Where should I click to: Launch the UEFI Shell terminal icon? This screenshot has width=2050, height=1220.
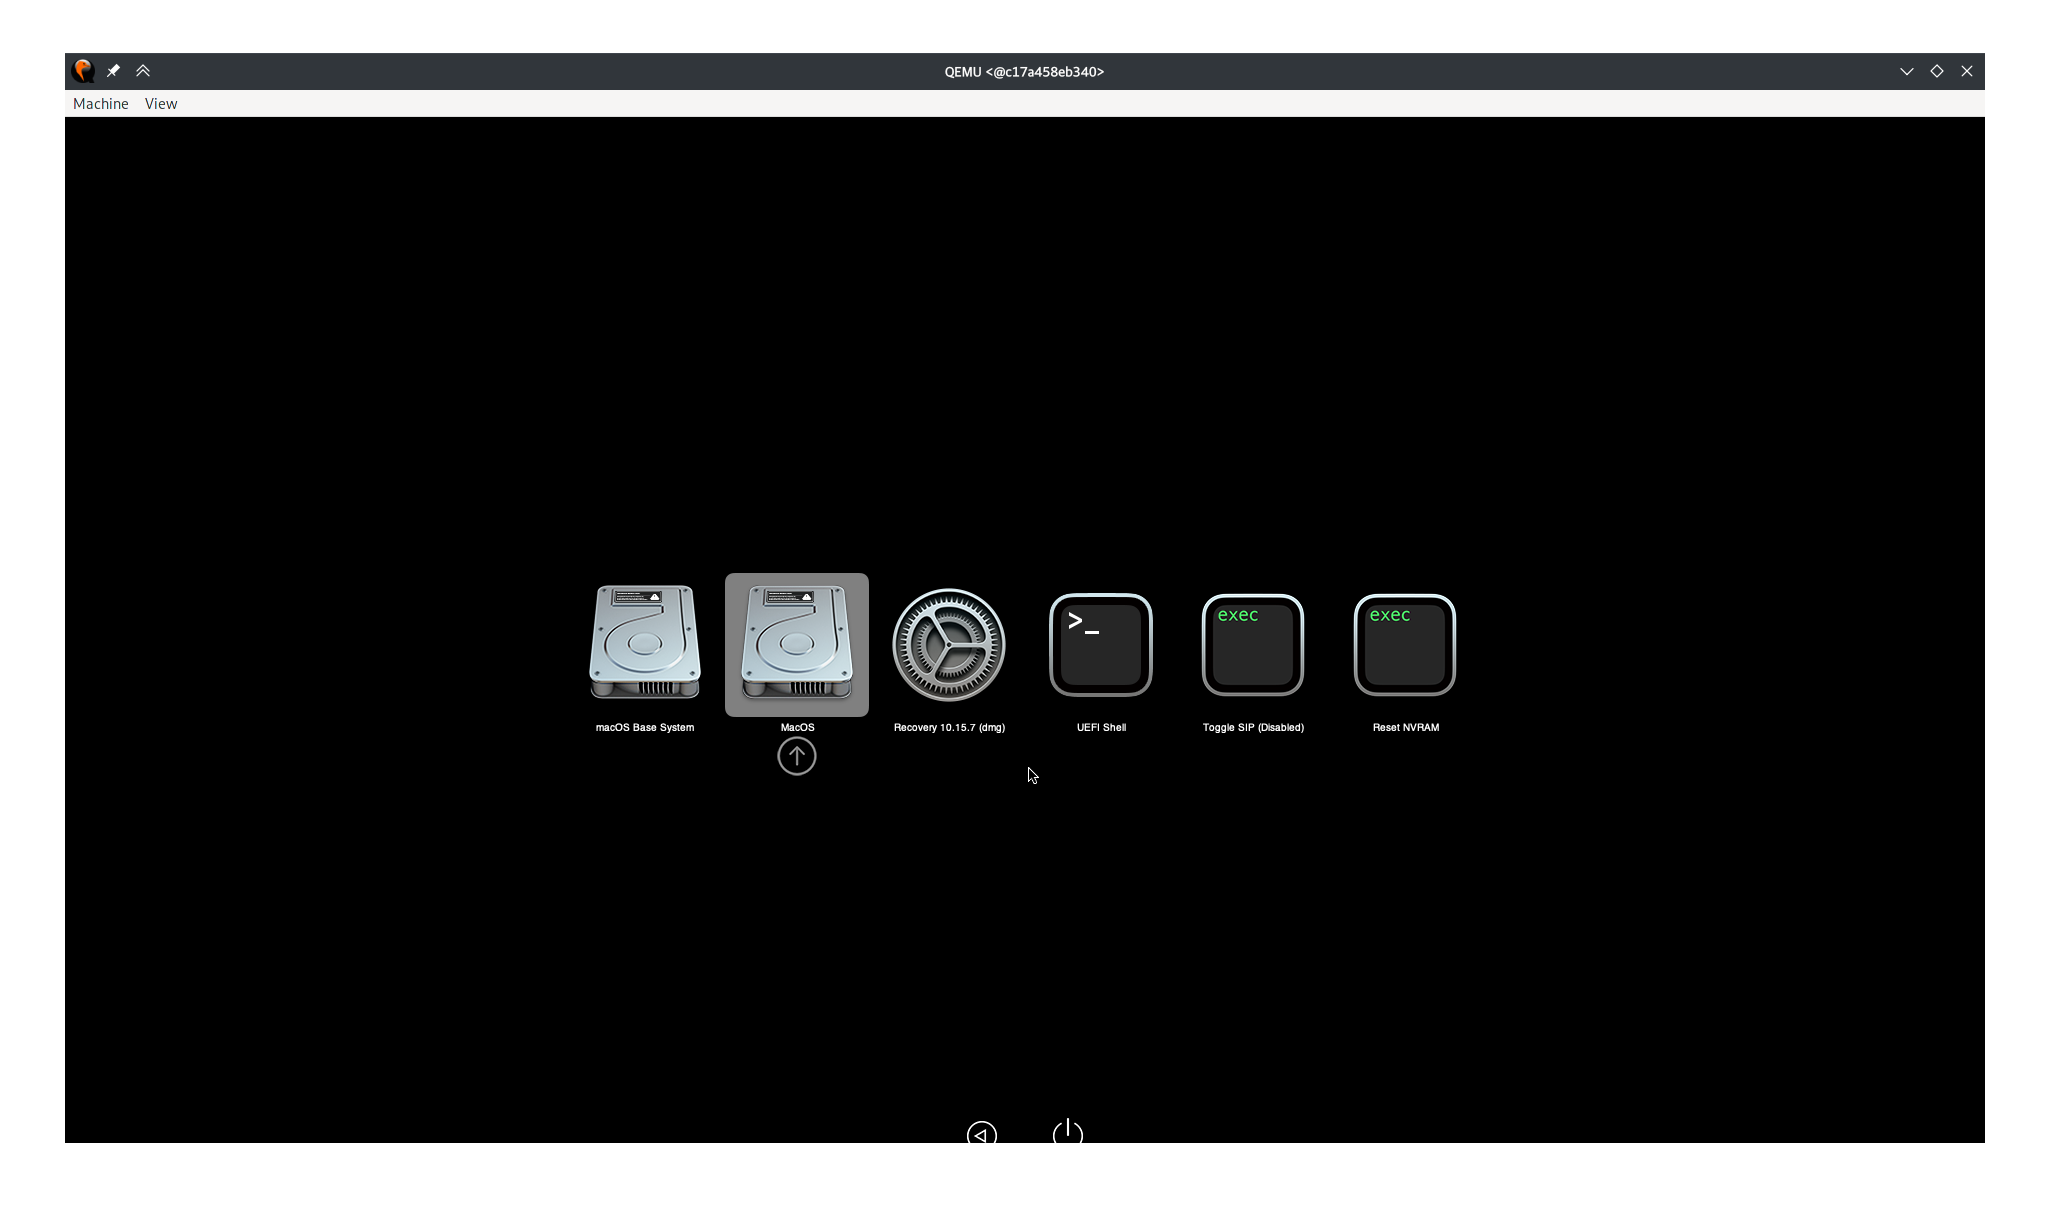pyautogui.click(x=1100, y=644)
